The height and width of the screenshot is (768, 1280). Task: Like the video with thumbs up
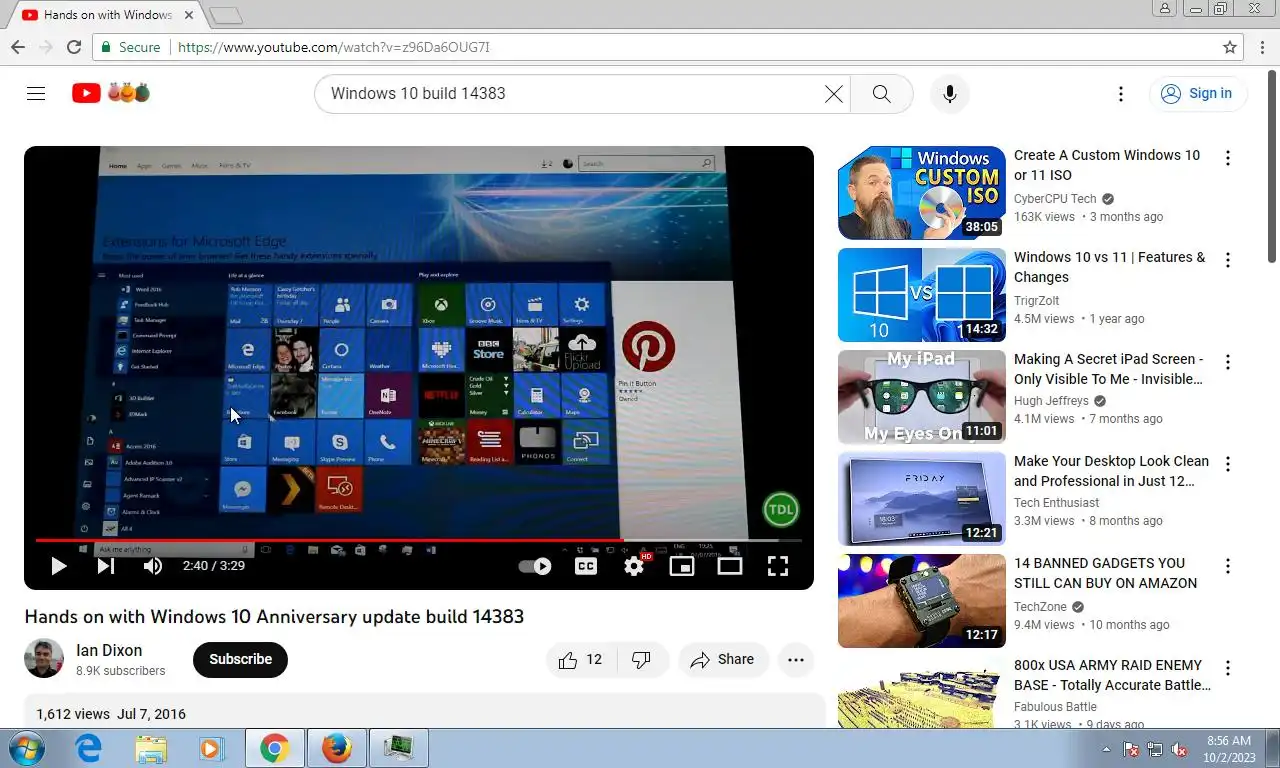click(x=581, y=659)
